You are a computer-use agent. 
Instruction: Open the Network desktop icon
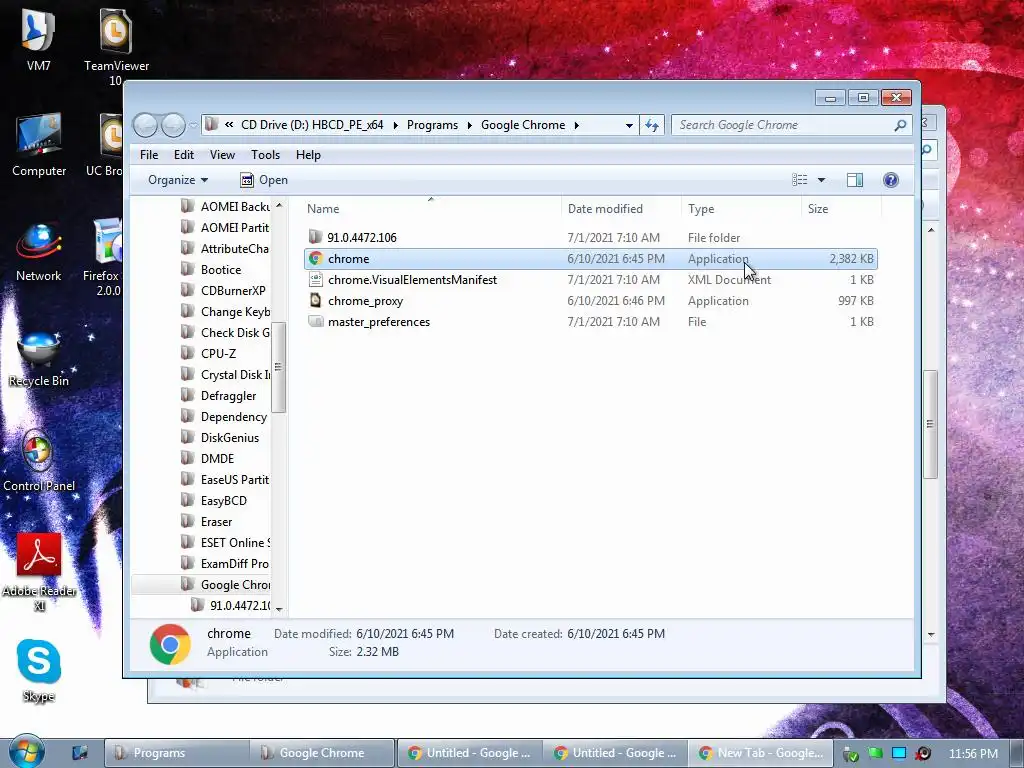tap(39, 251)
